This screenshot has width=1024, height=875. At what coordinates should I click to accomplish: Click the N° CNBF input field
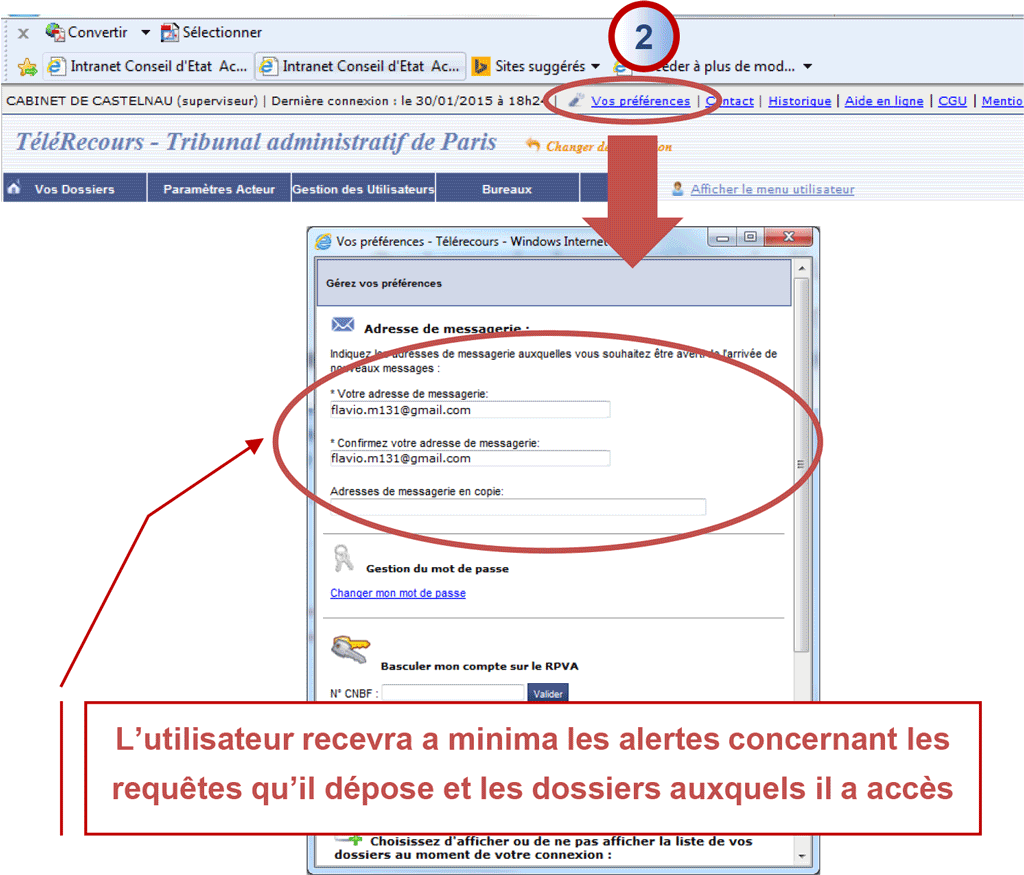453,693
